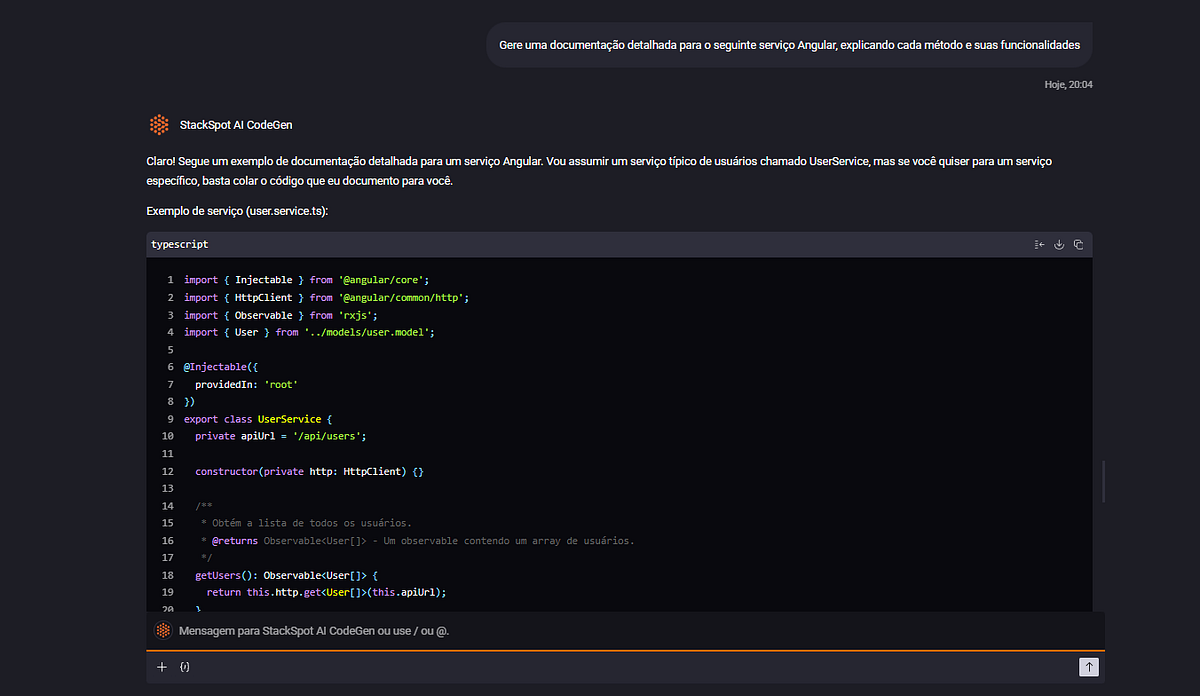1200x696 pixels.
Task: Click the Hoje, 20:04 timestamp
Action: (x=1069, y=84)
